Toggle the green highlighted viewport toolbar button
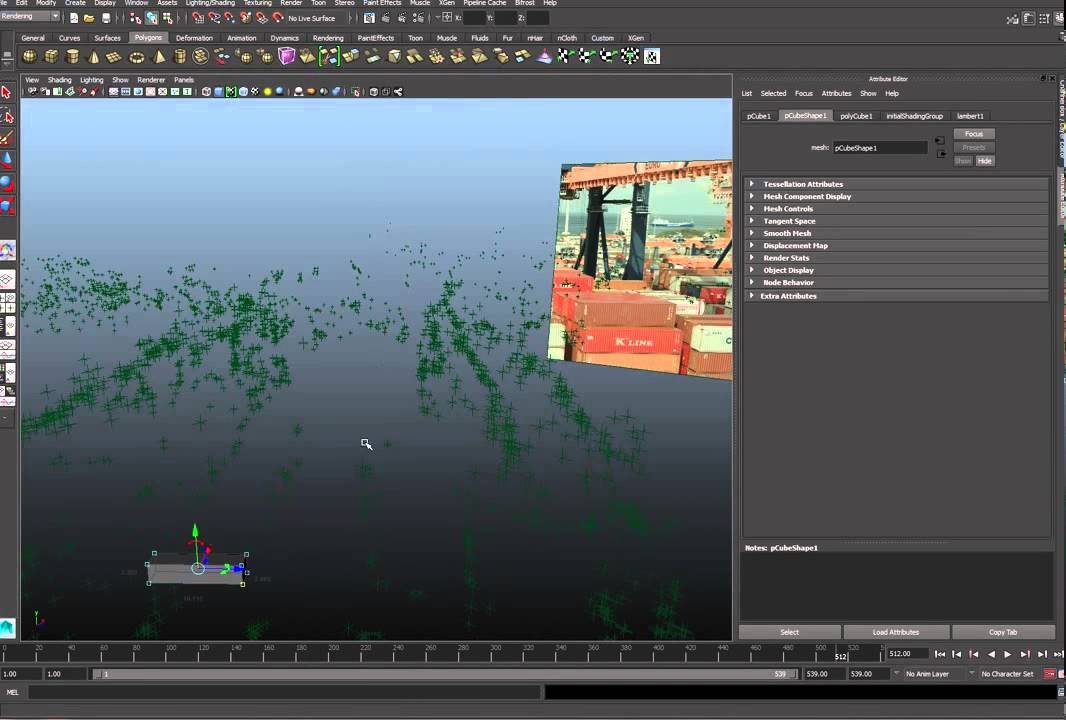The width and height of the screenshot is (1066, 720). click(231, 92)
